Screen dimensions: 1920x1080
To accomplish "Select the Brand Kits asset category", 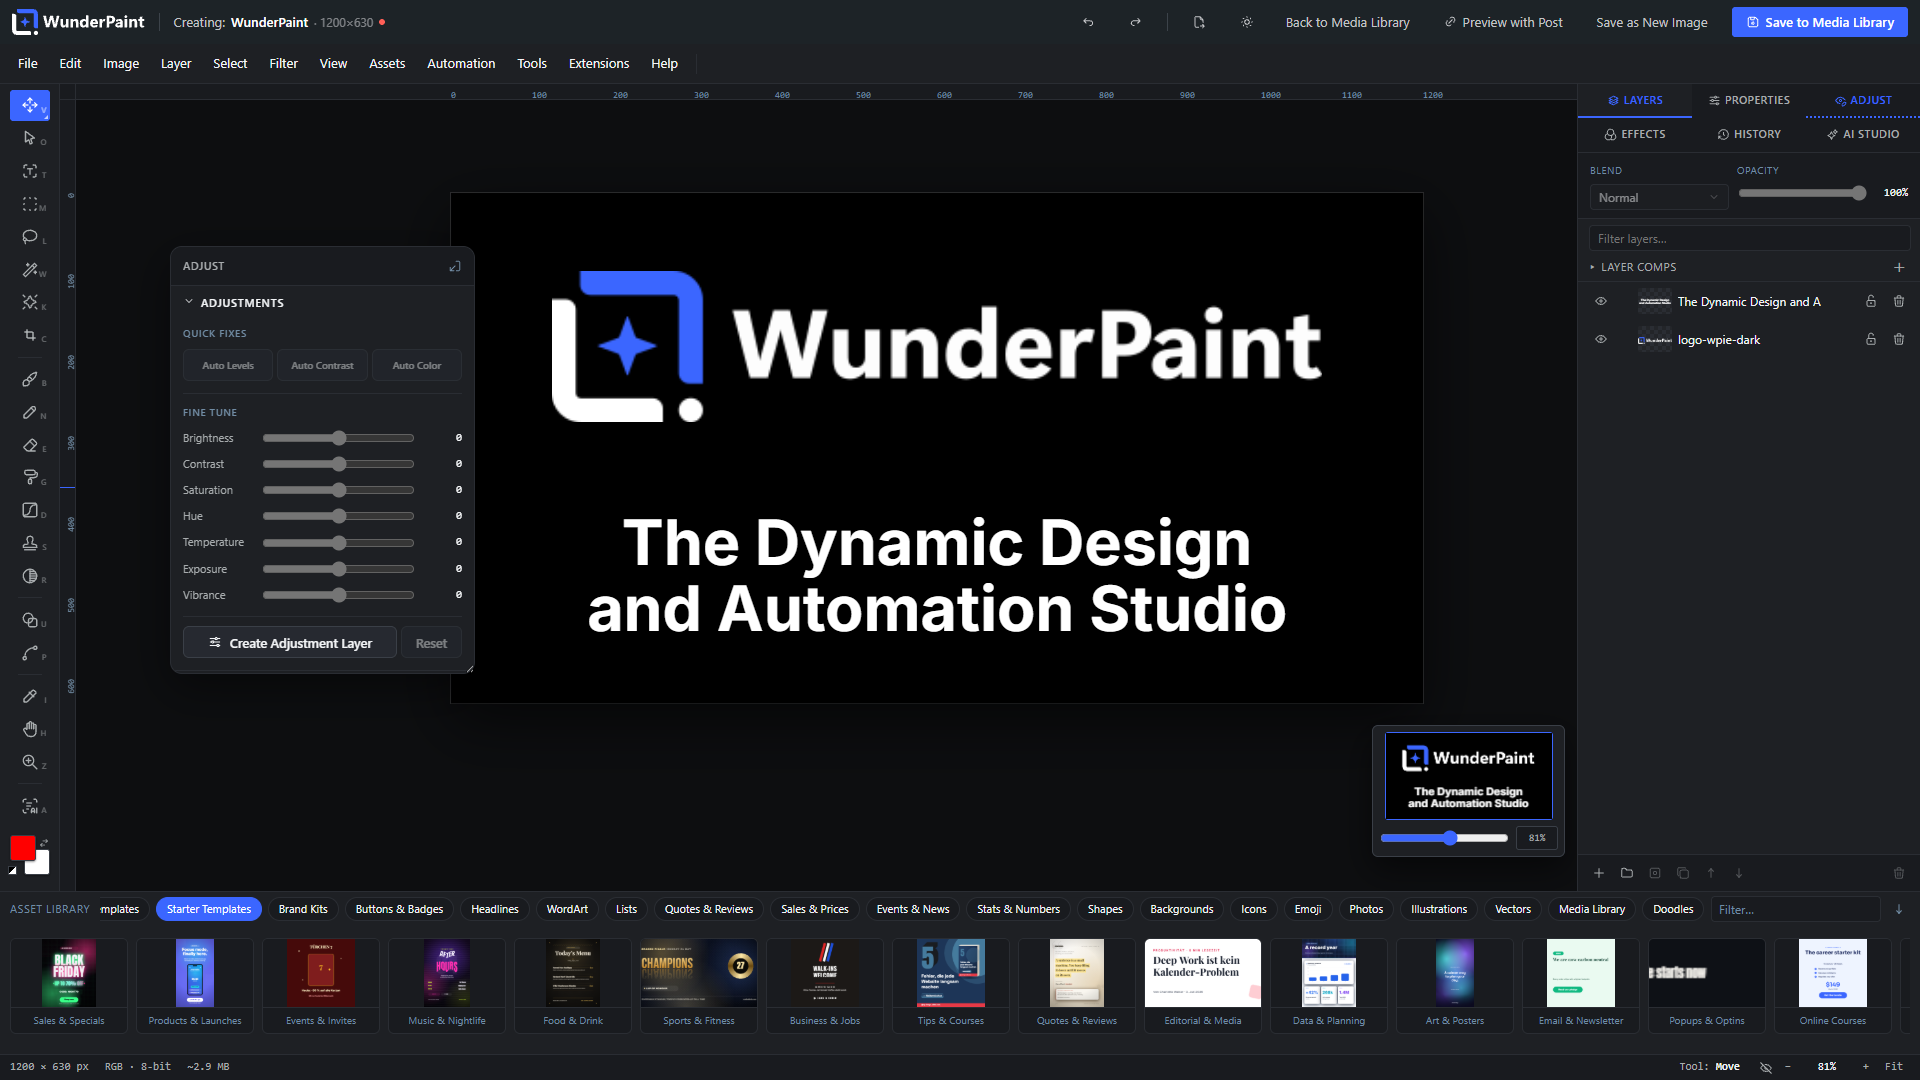I will click(x=303, y=909).
